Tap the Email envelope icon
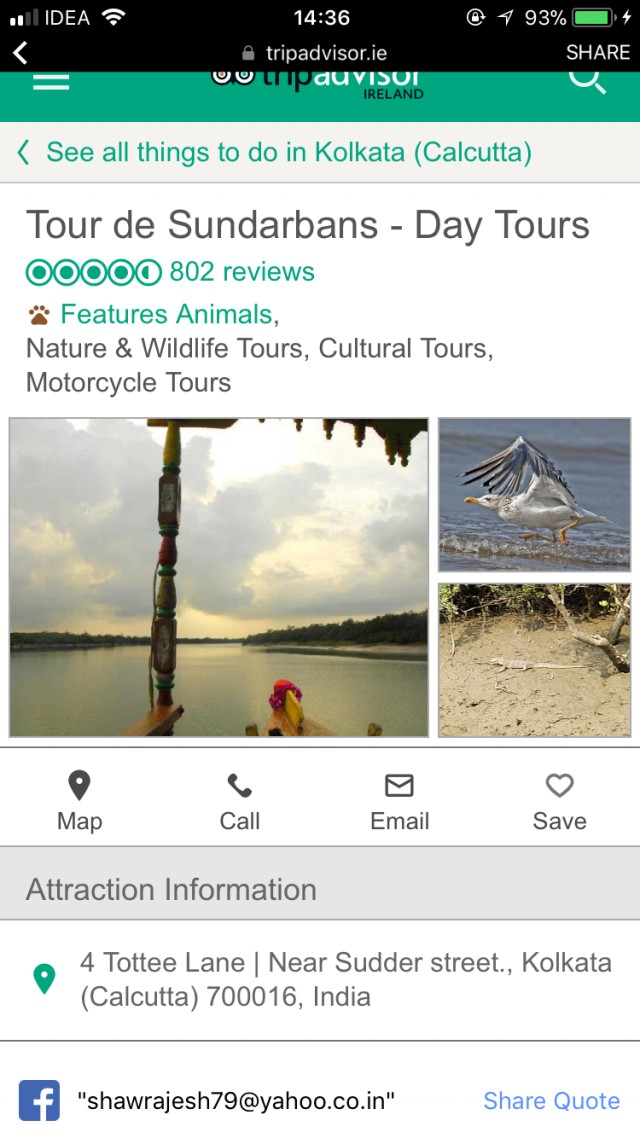 399,786
